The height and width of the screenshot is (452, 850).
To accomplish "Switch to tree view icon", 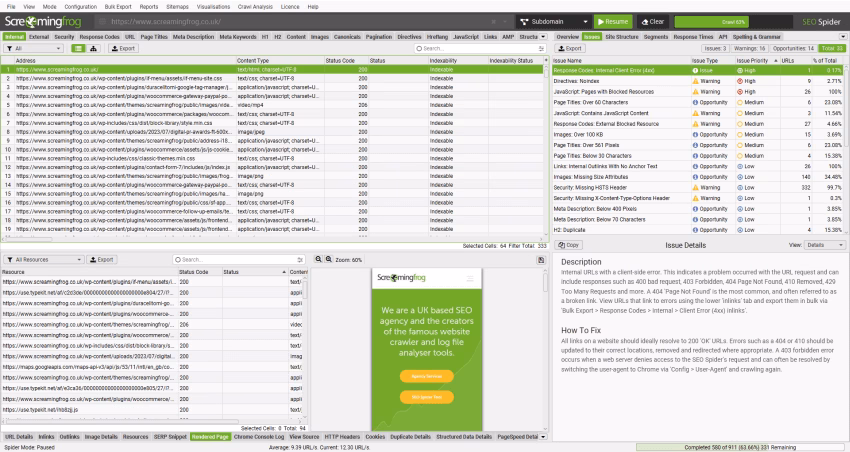I will coord(93,48).
